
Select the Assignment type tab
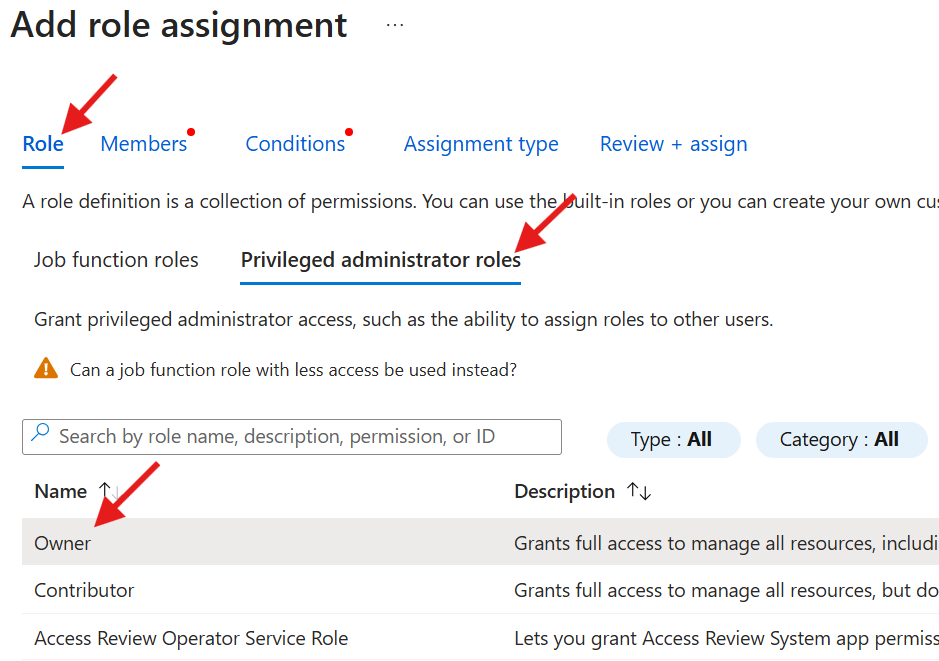pos(481,144)
